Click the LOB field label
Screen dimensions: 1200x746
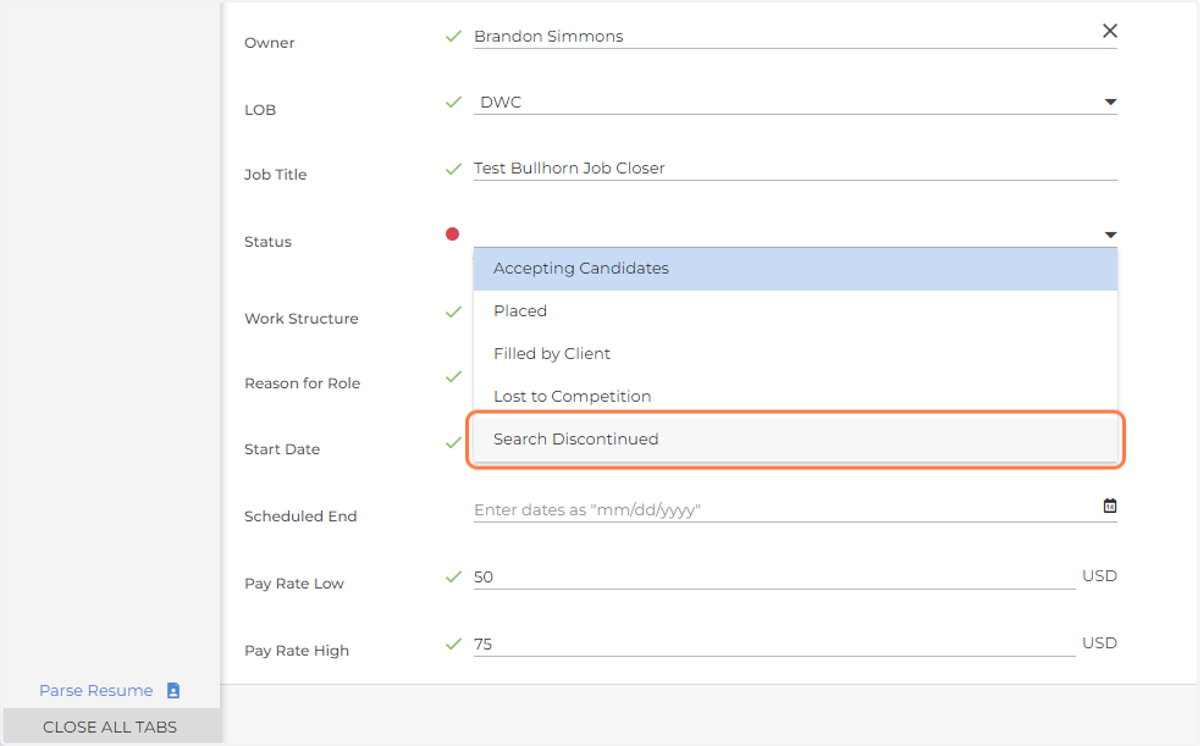tap(260, 110)
